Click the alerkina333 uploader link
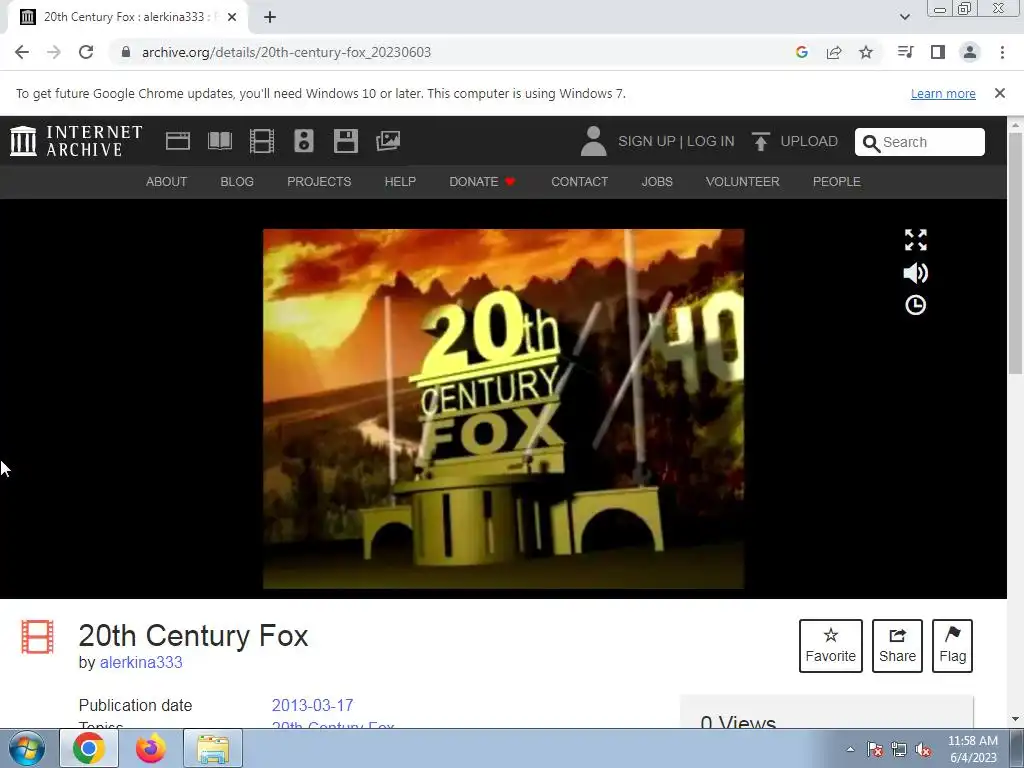Image resolution: width=1024 pixels, height=768 pixels. pos(141,662)
